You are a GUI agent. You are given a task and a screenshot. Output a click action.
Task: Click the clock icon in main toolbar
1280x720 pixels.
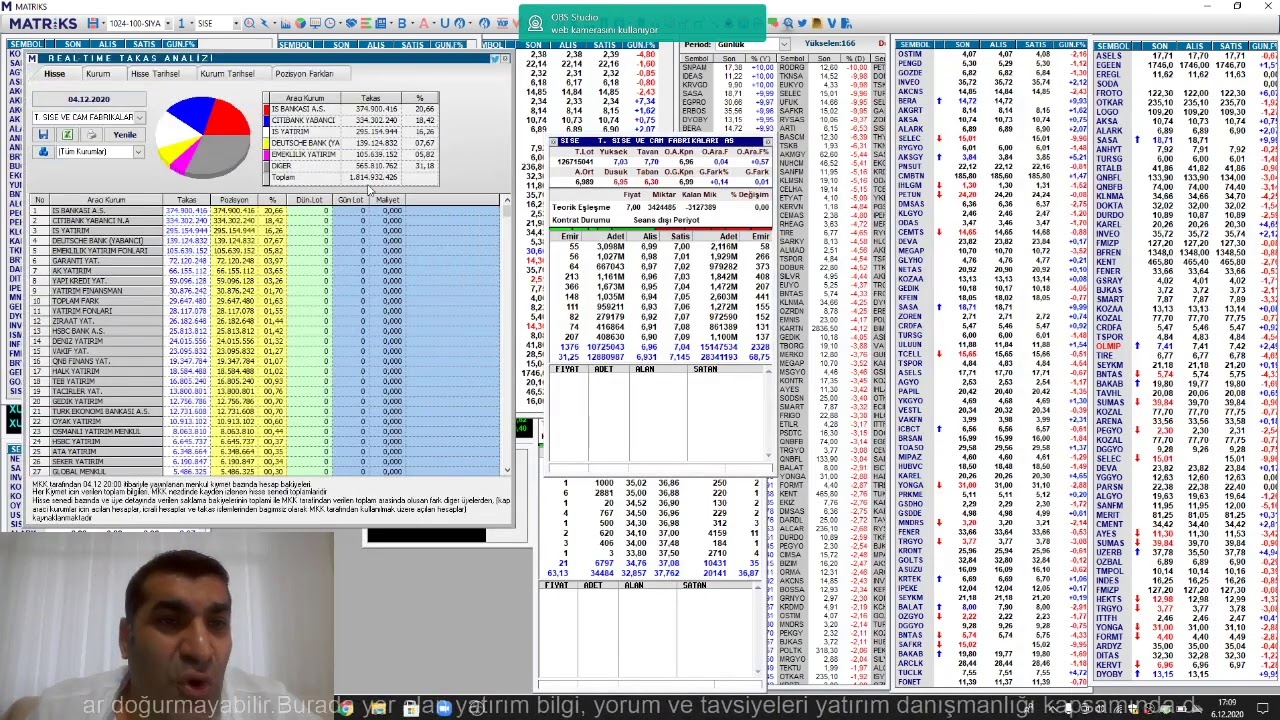[x=330, y=23]
